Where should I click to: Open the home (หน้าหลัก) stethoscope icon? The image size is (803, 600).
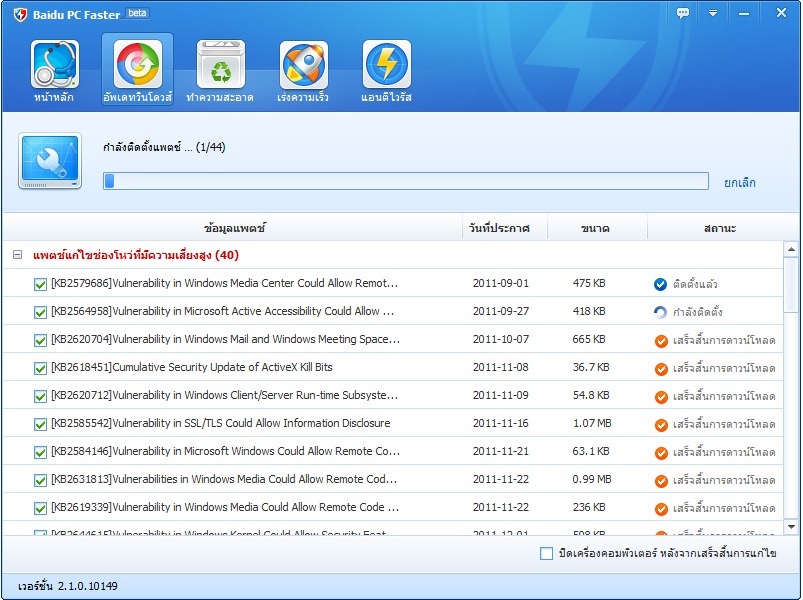pyautogui.click(x=54, y=66)
